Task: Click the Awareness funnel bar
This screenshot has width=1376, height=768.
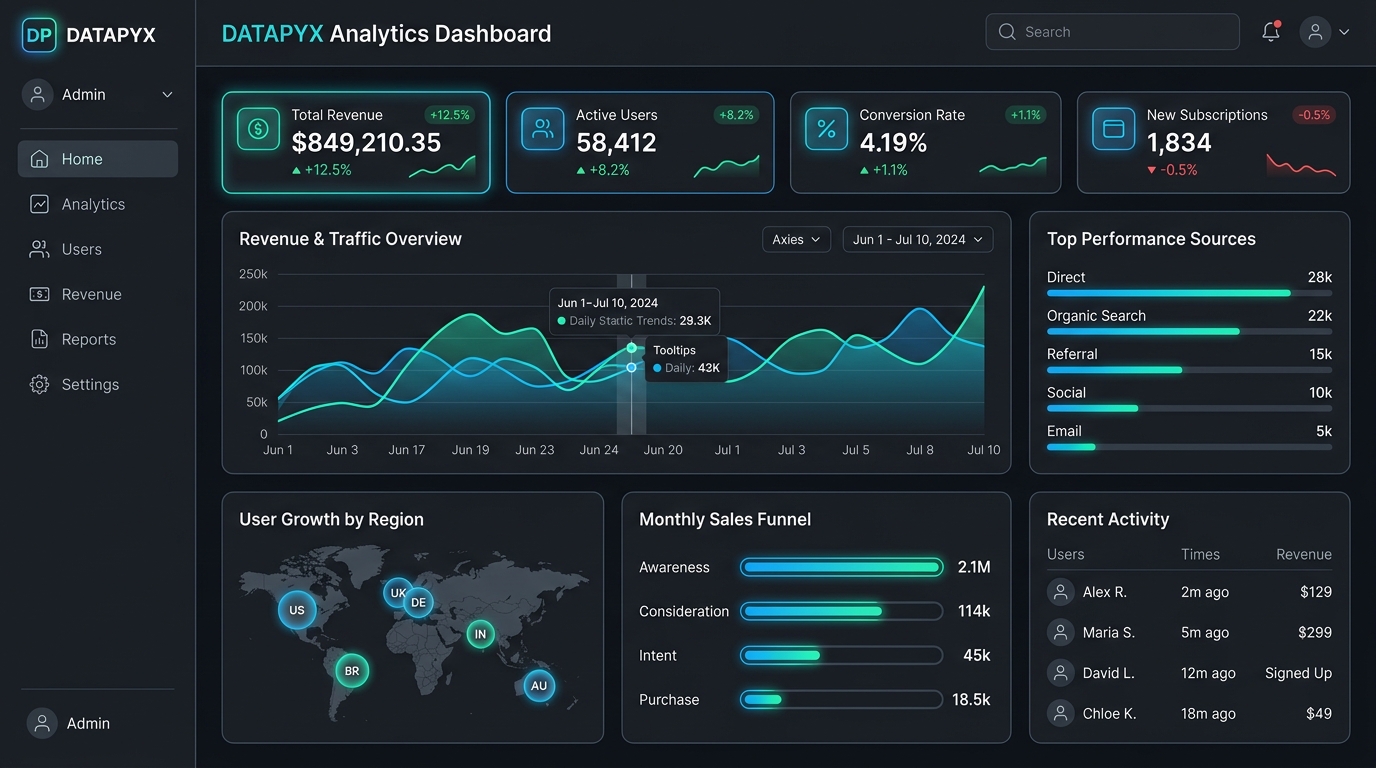Action: [841, 567]
